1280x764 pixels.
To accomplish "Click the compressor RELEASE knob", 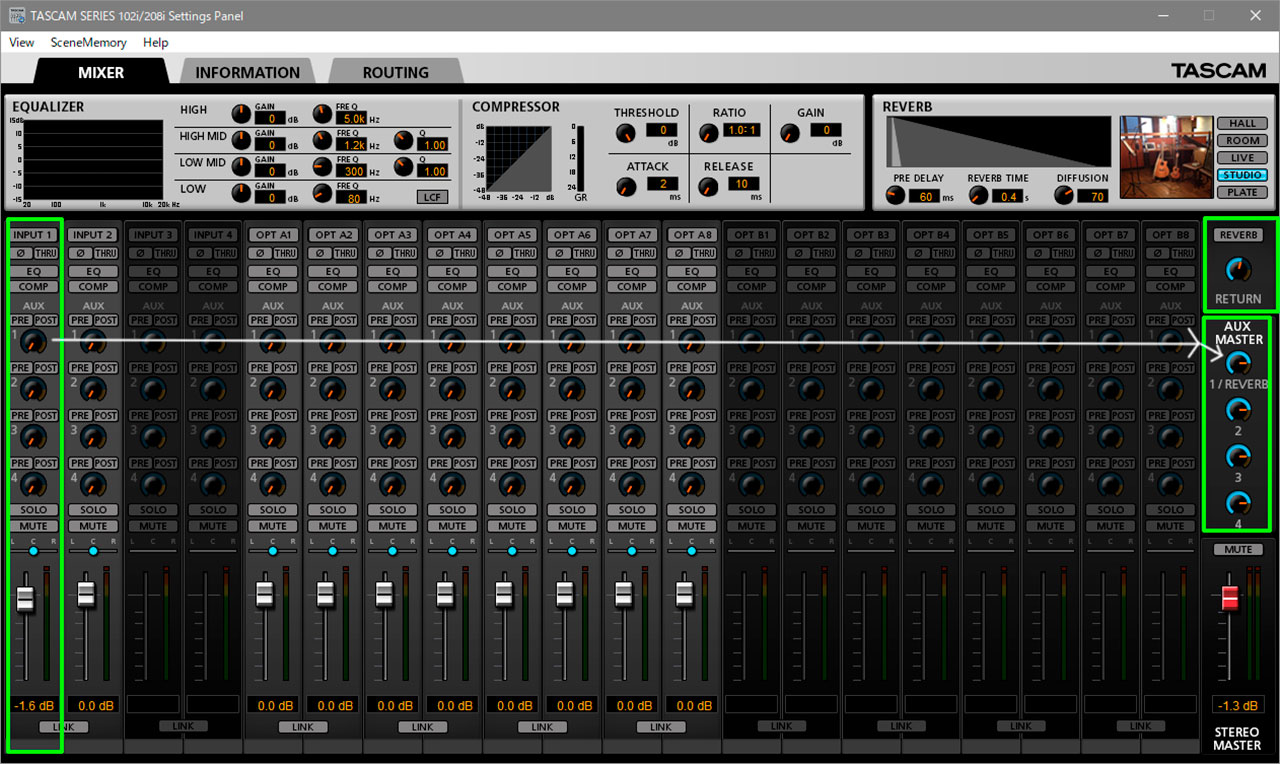I will [708, 187].
